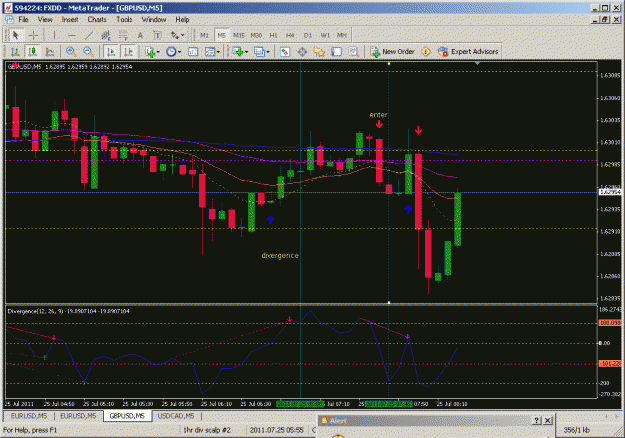Click the help question mark in the Alert window
625x438 pixels.
point(537,420)
